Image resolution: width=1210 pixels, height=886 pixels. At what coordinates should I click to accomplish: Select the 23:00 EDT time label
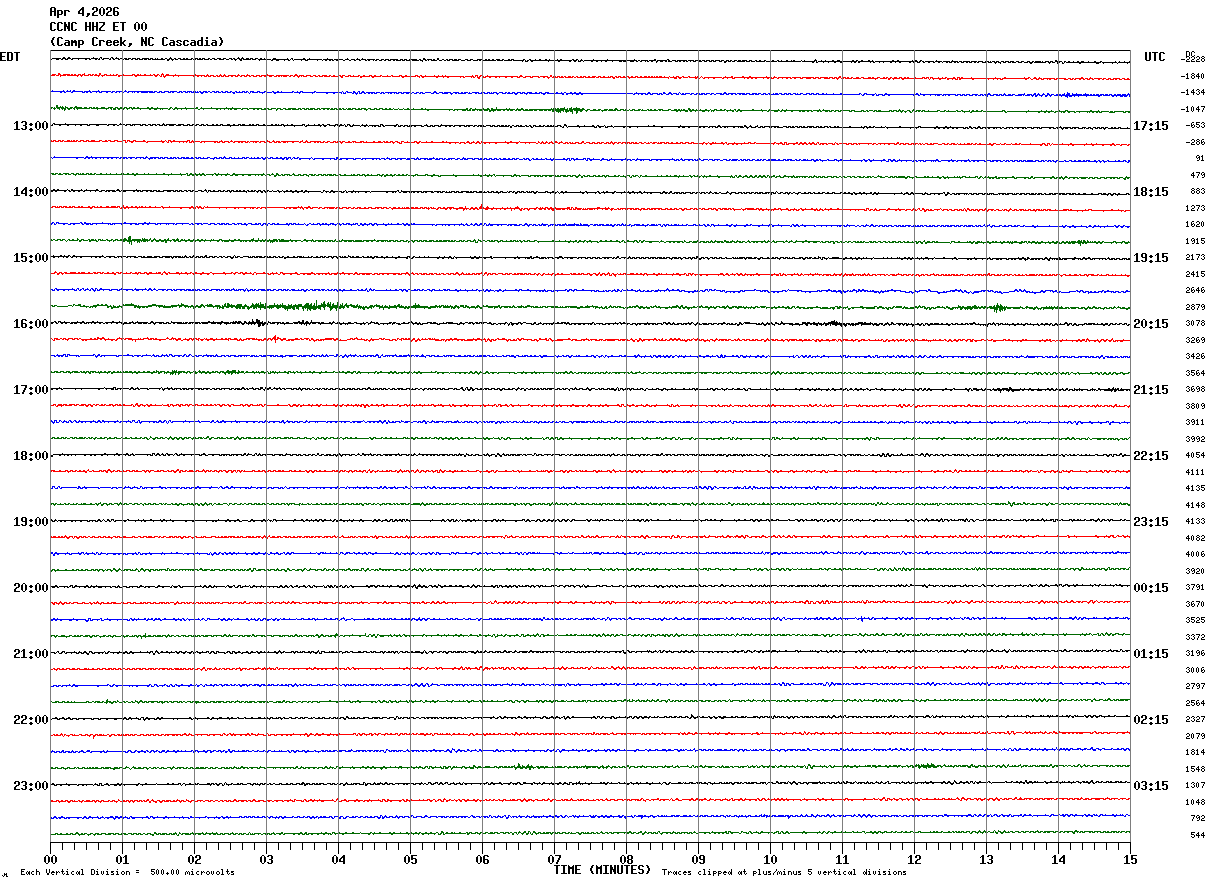pos(30,785)
